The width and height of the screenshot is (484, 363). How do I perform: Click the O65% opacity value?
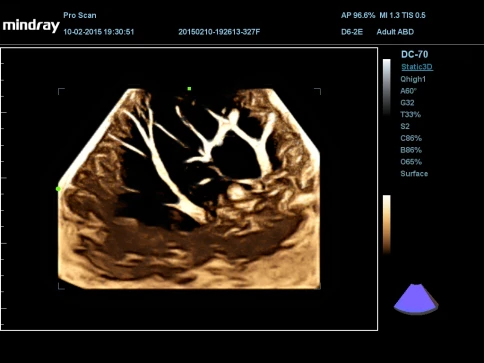[411, 162]
